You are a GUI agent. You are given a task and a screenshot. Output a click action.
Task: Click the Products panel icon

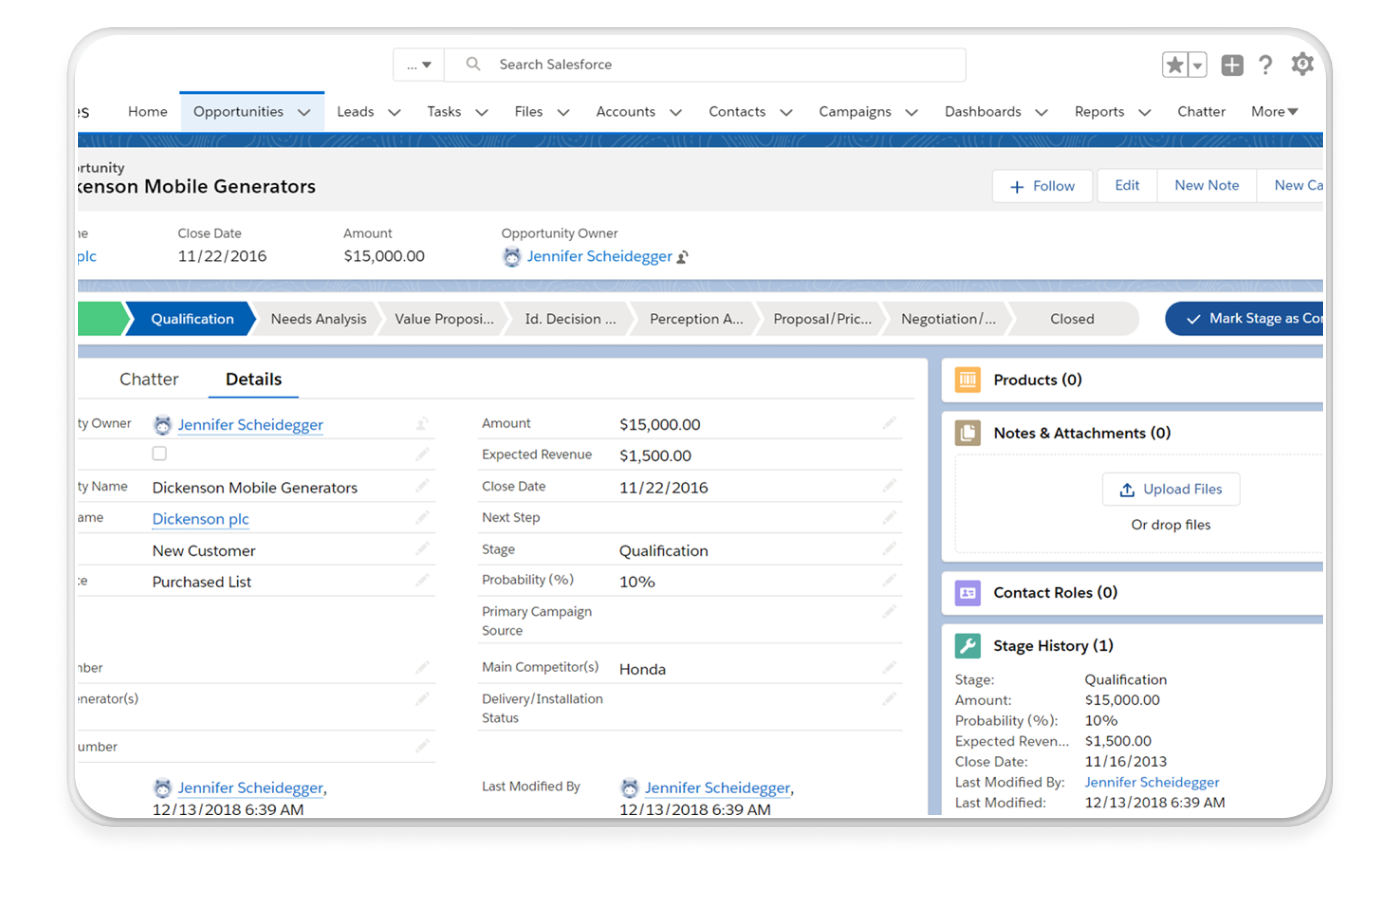click(x=967, y=380)
